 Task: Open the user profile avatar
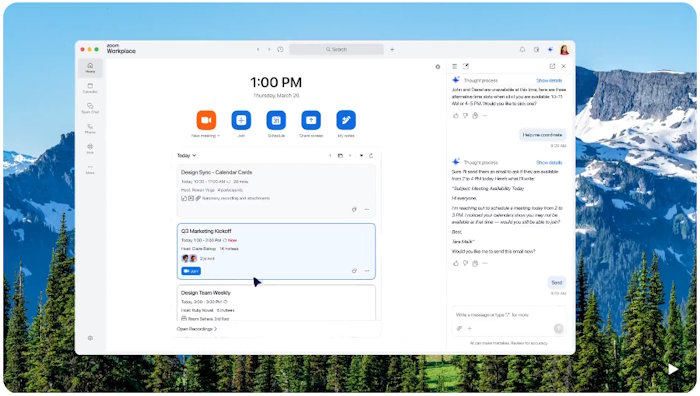(x=564, y=50)
